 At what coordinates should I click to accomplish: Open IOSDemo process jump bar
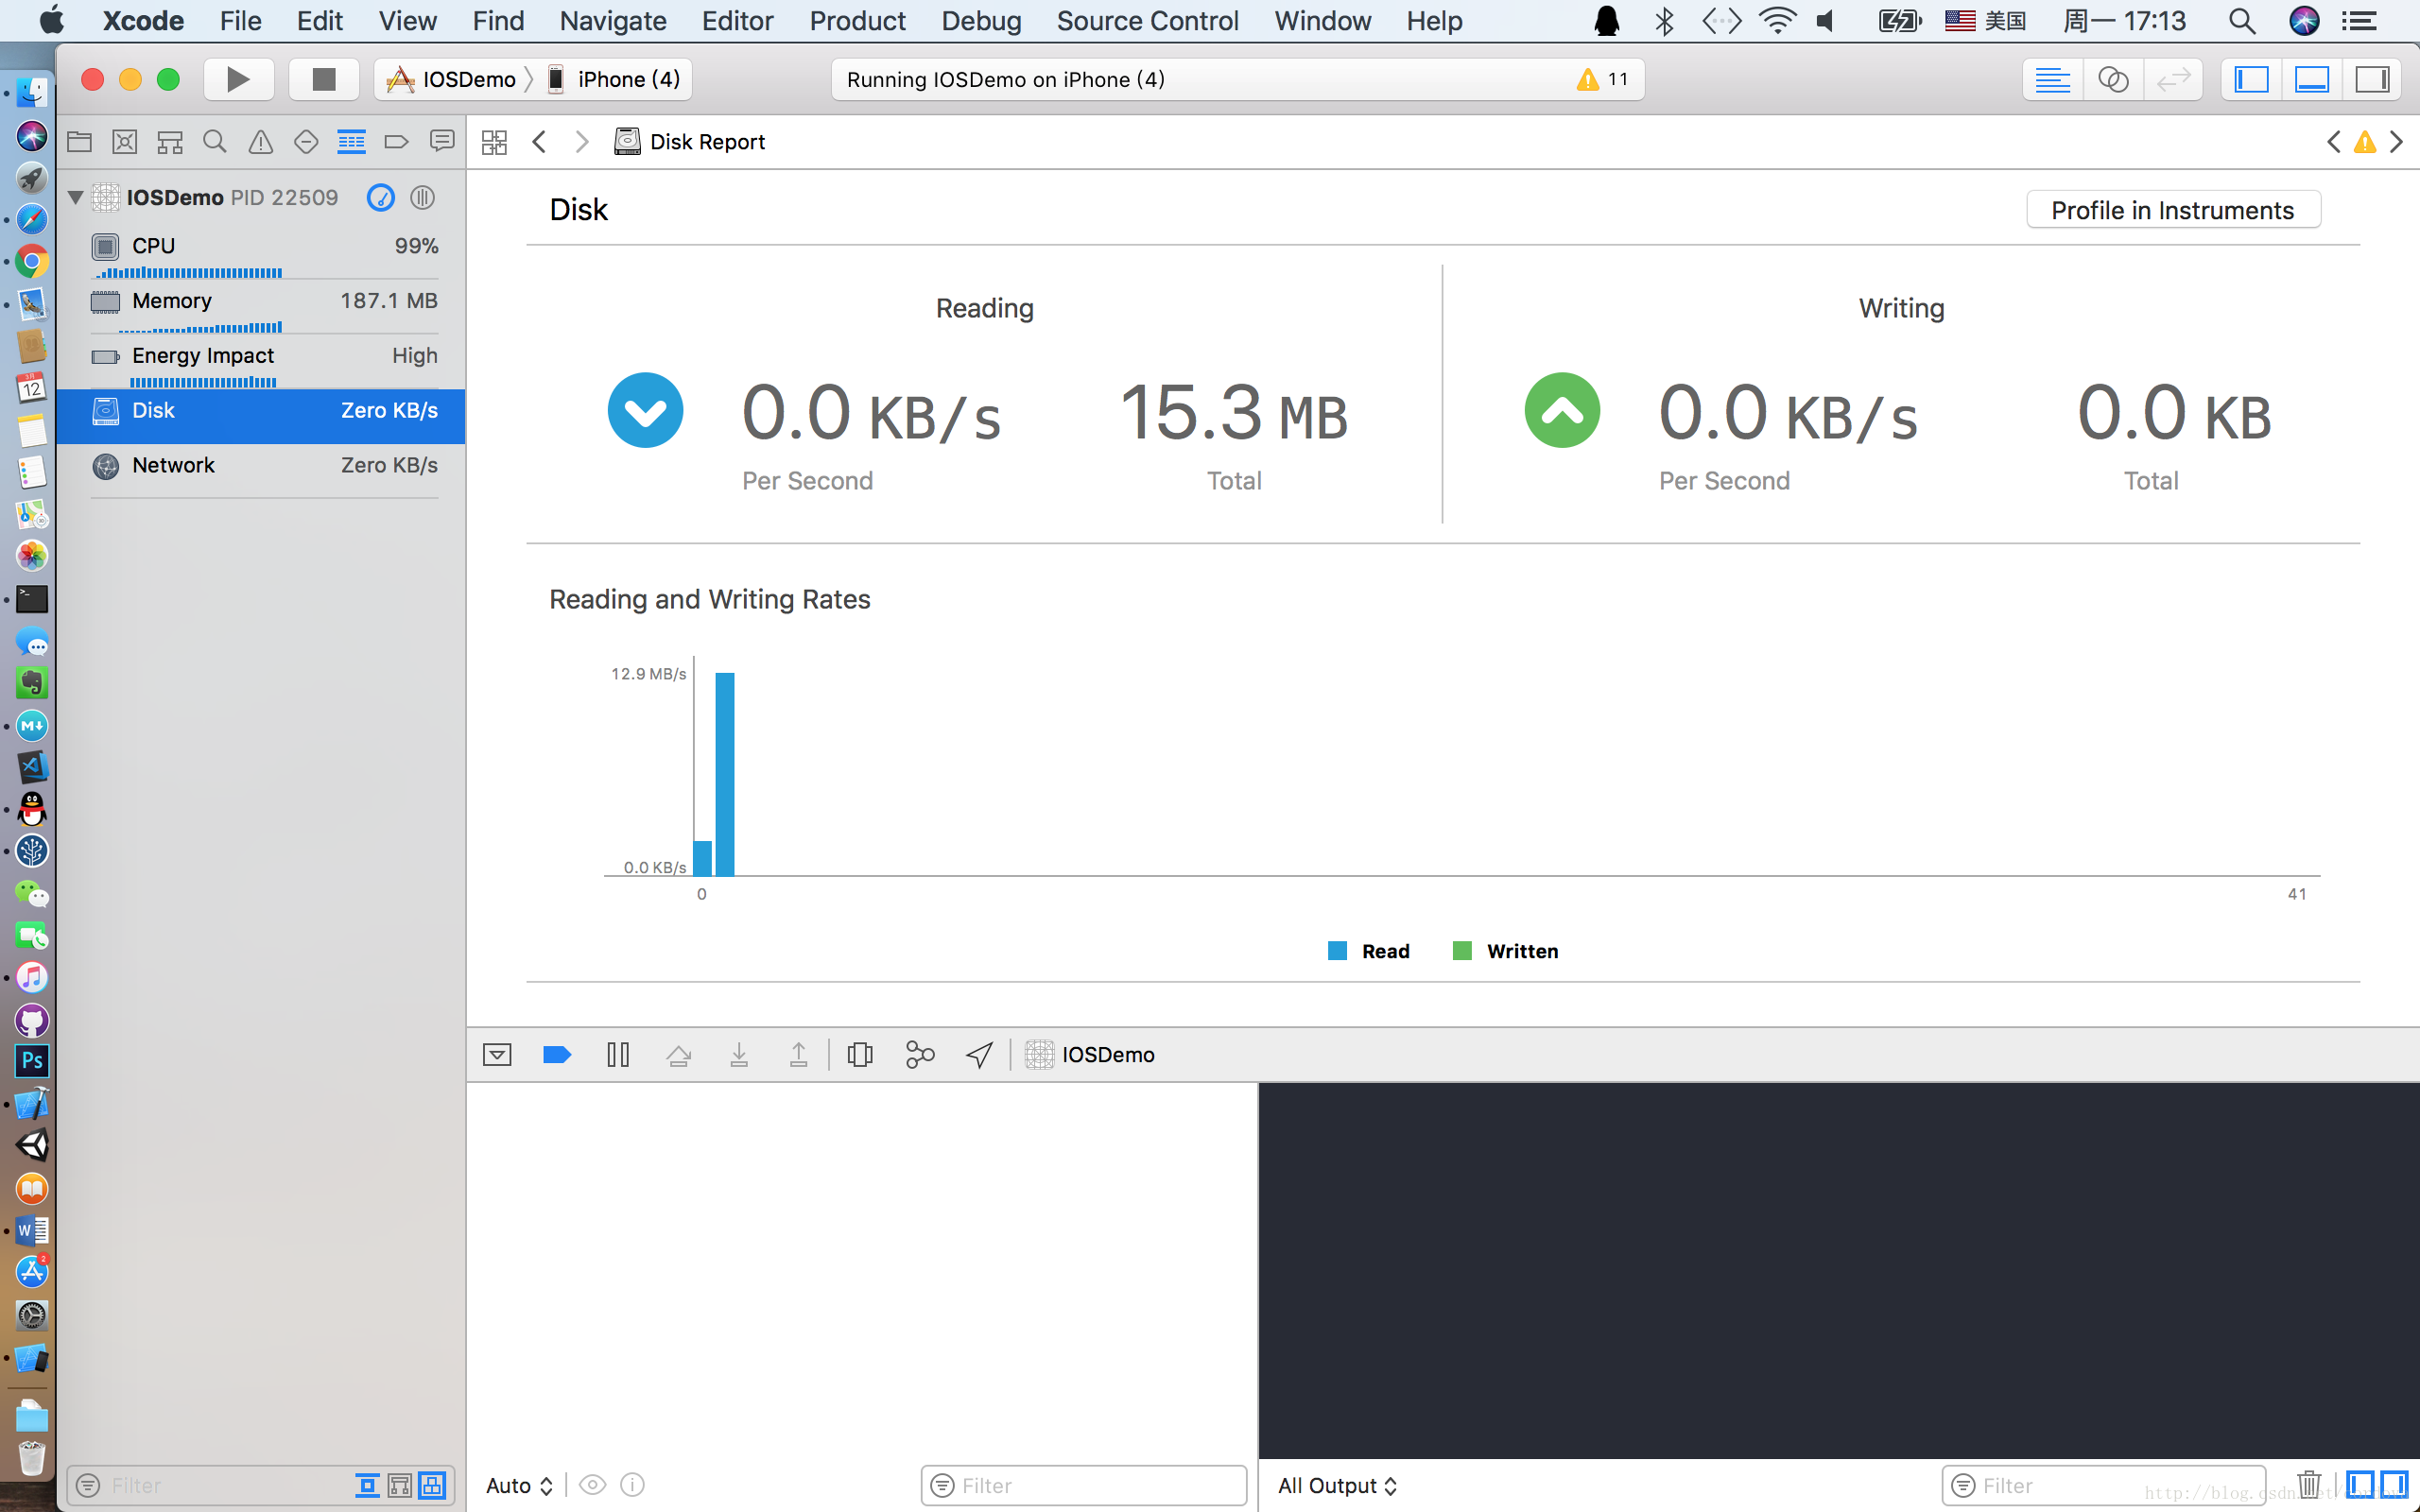pyautogui.click(x=1091, y=1055)
